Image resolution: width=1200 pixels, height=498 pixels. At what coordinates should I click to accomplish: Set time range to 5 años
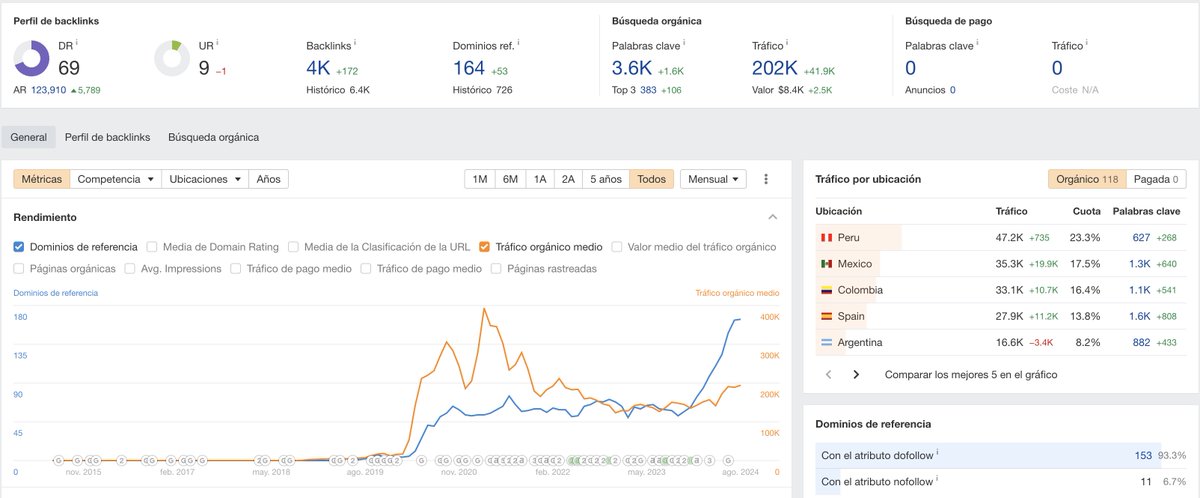click(606, 179)
